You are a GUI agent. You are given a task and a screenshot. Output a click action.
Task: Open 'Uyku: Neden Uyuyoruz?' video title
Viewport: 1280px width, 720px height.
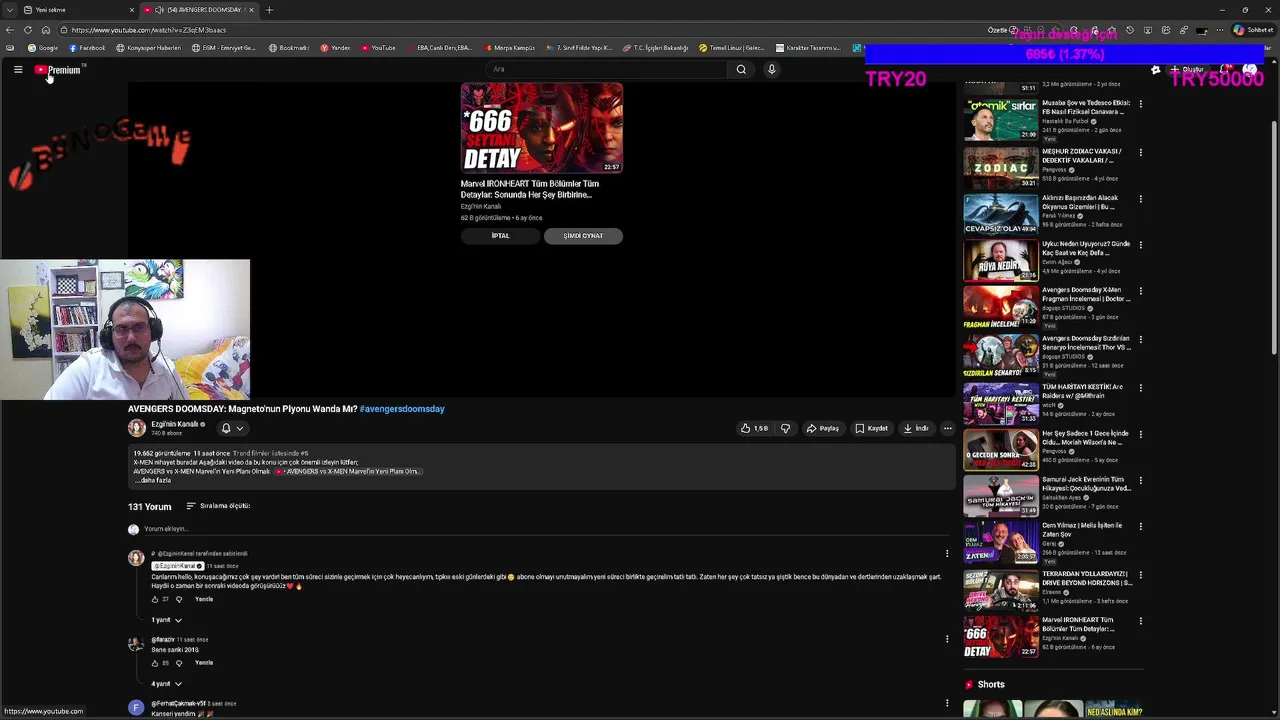[x=1086, y=248]
